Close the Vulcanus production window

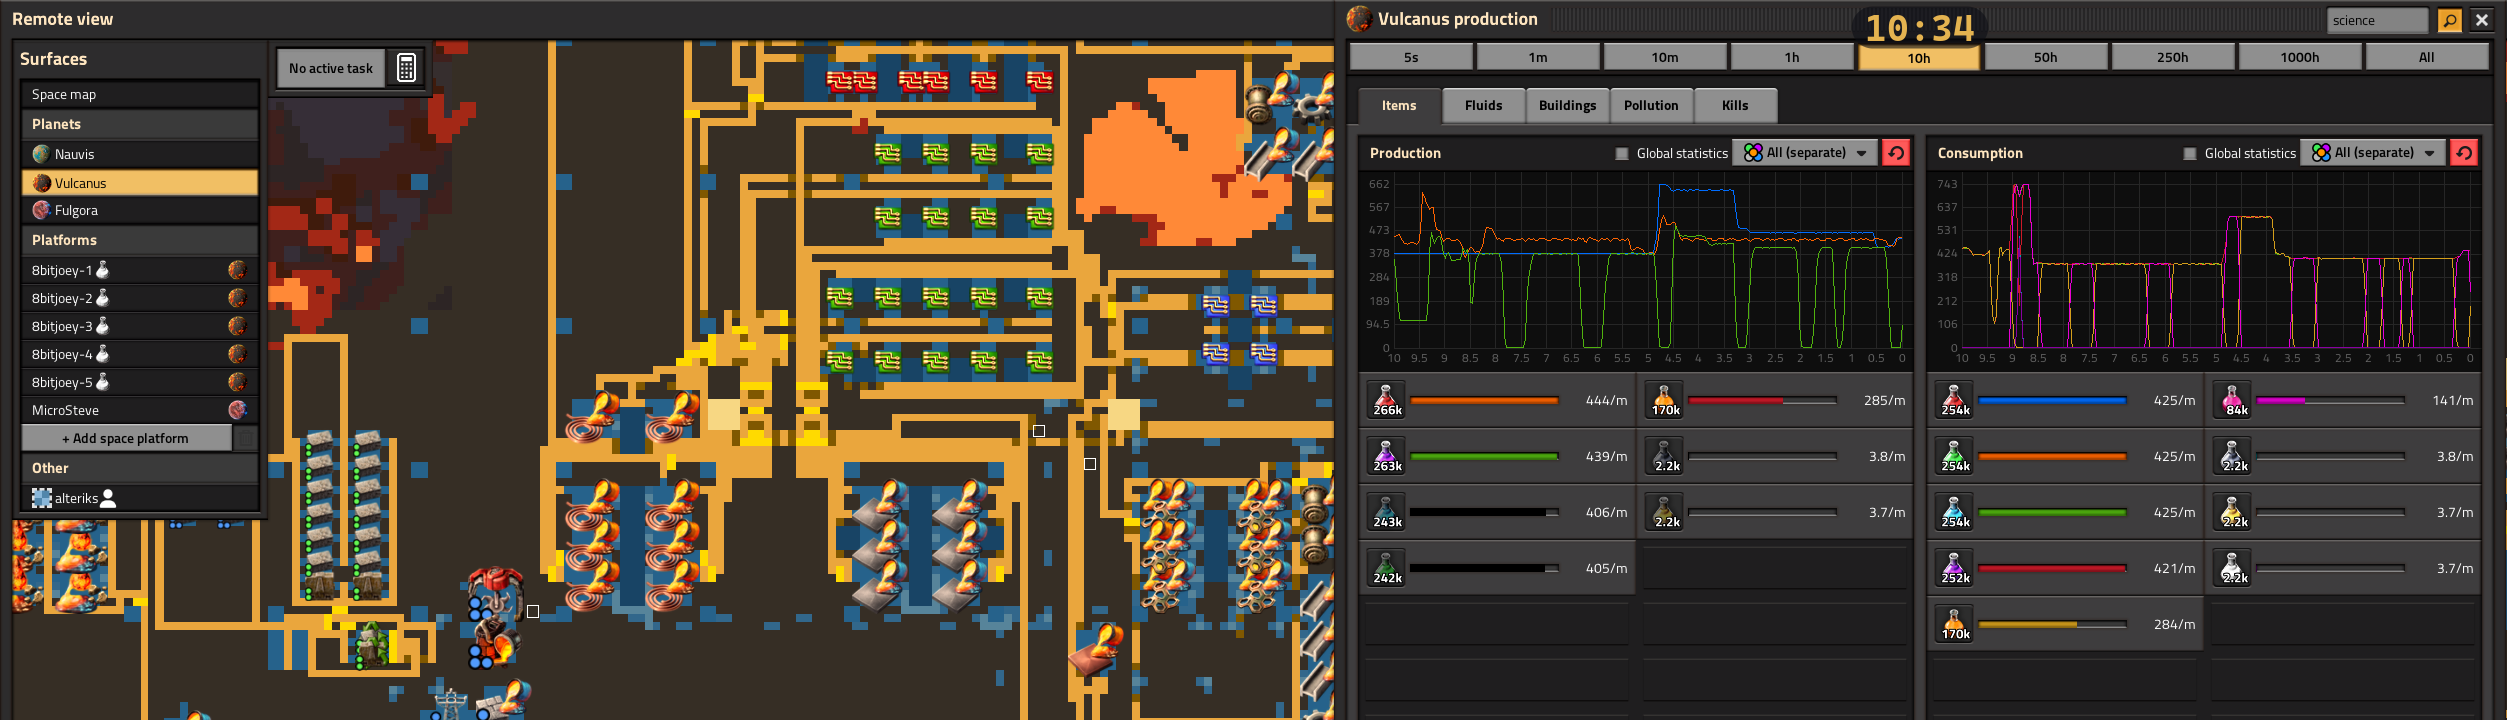pos(2482,20)
